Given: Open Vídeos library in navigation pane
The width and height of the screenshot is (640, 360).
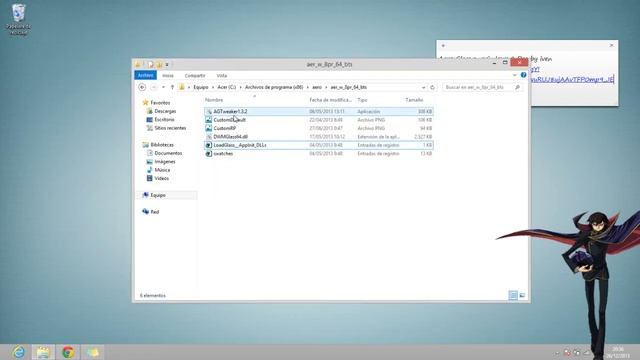Looking at the screenshot, I should point(162,178).
